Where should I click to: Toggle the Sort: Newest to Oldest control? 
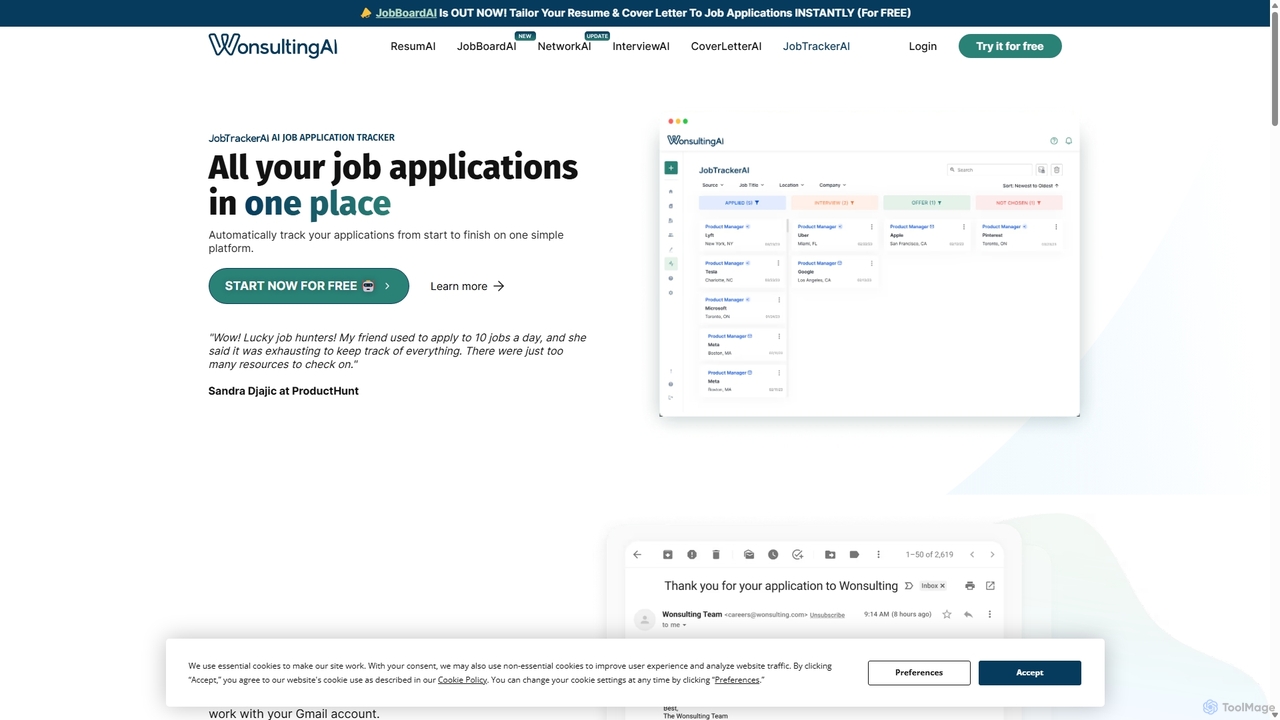pyautogui.click(x=1030, y=185)
